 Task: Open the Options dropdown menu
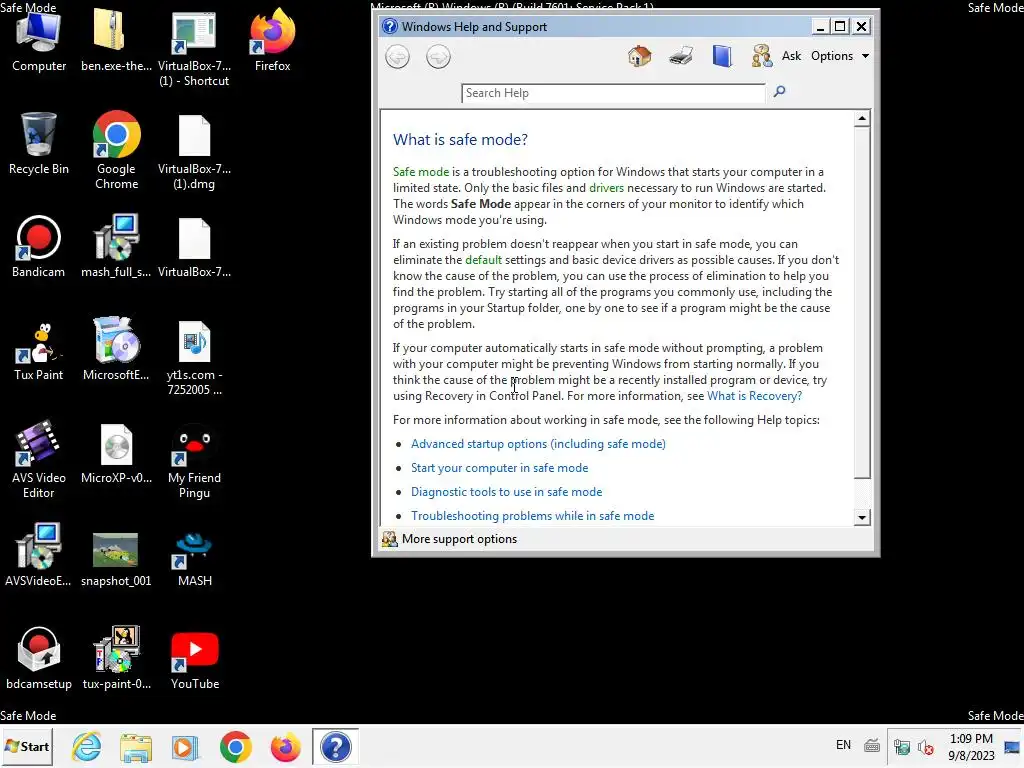click(x=839, y=56)
